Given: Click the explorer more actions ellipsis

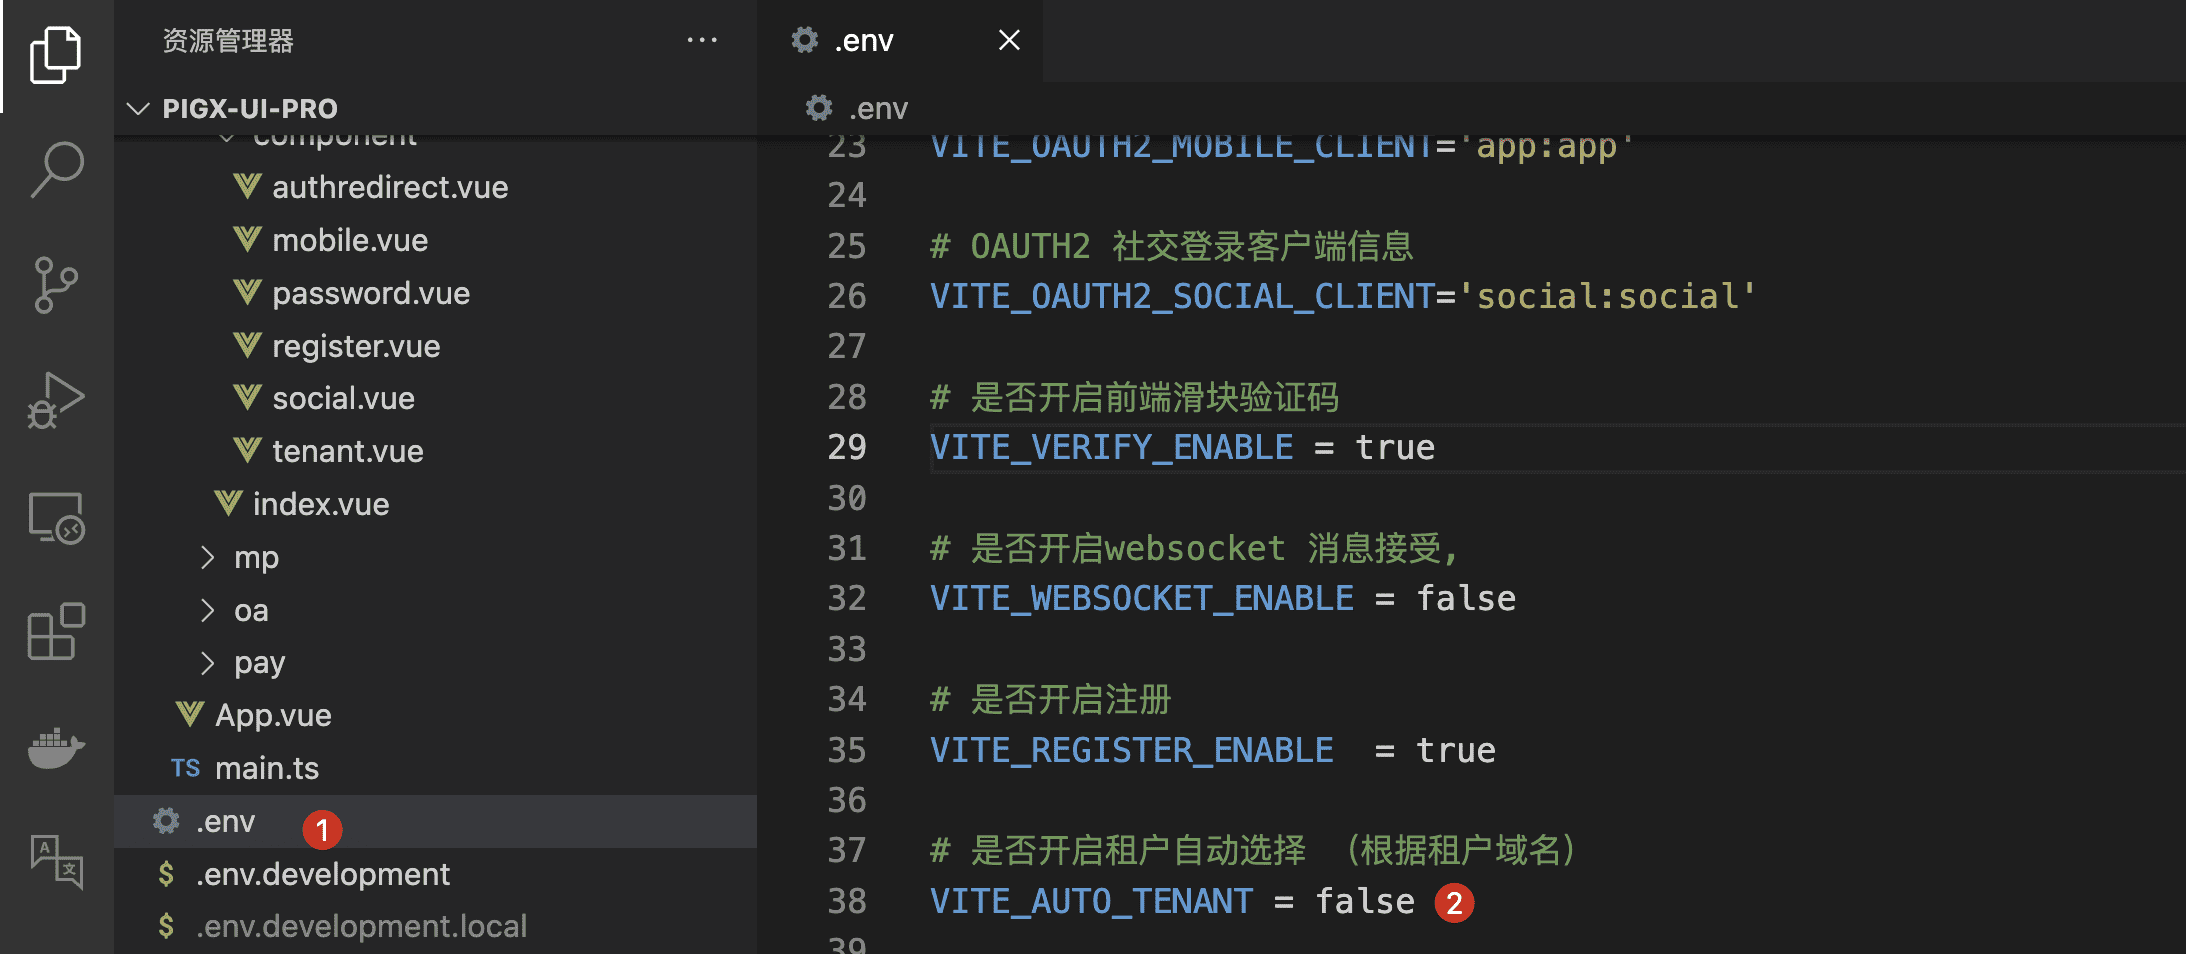Looking at the screenshot, I should [x=702, y=41].
